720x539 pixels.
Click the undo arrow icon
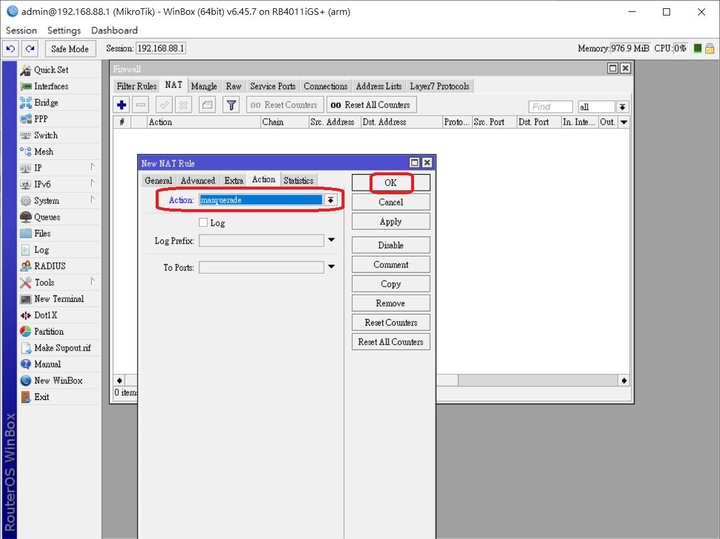(11, 49)
